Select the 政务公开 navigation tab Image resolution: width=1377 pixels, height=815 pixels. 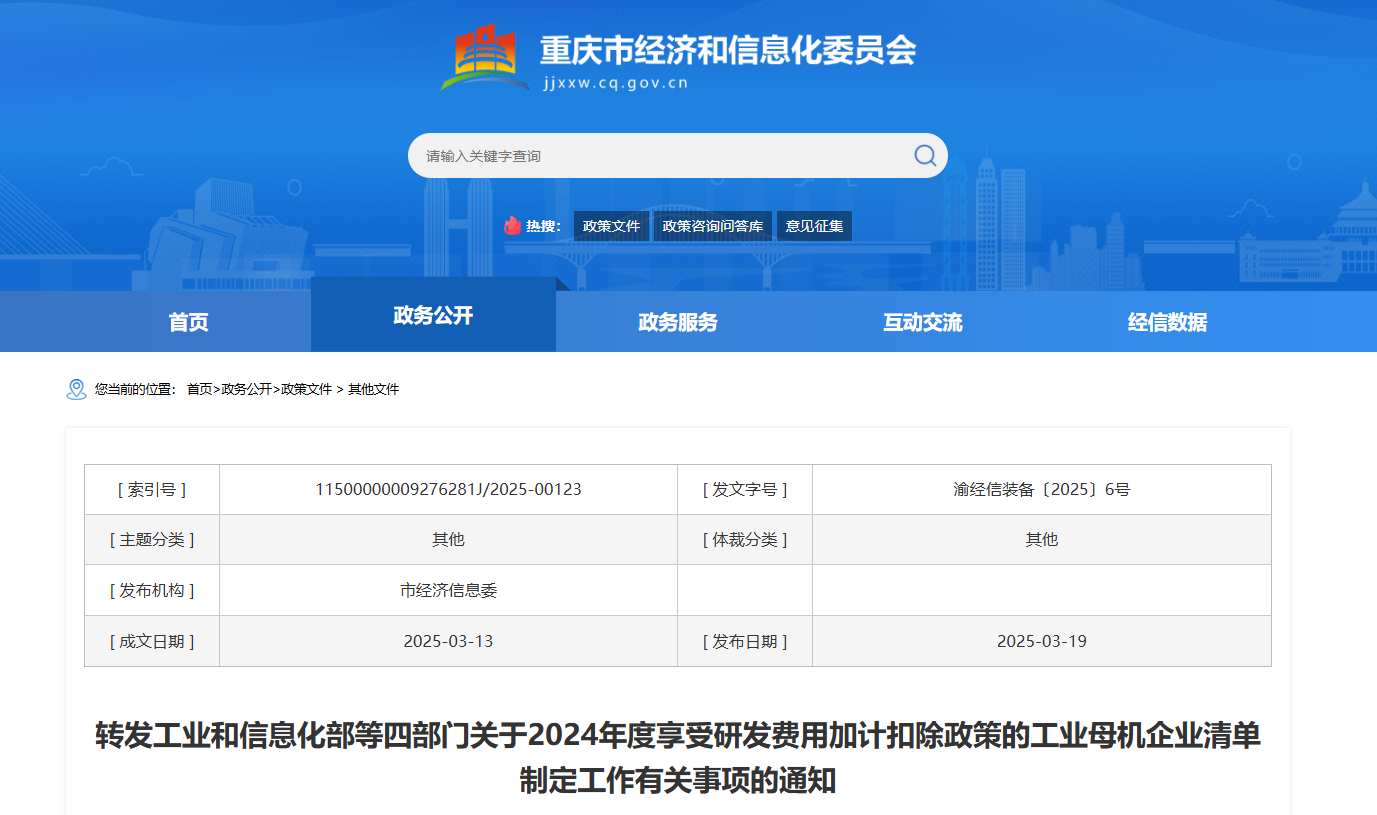[x=433, y=316]
